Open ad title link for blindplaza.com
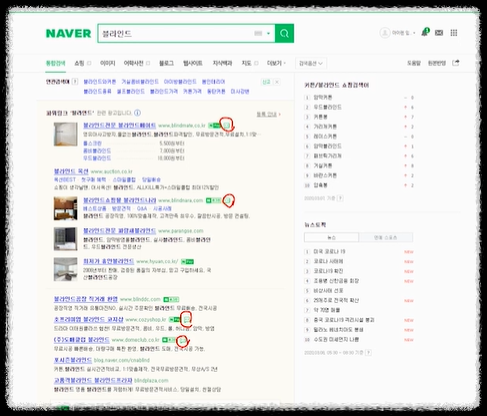Viewport: 487px width, 416px height. [x=93, y=380]
